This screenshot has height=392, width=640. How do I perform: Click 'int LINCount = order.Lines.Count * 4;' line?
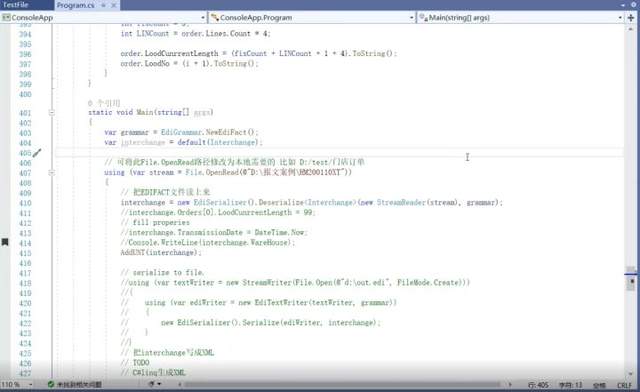pos(195,34)
